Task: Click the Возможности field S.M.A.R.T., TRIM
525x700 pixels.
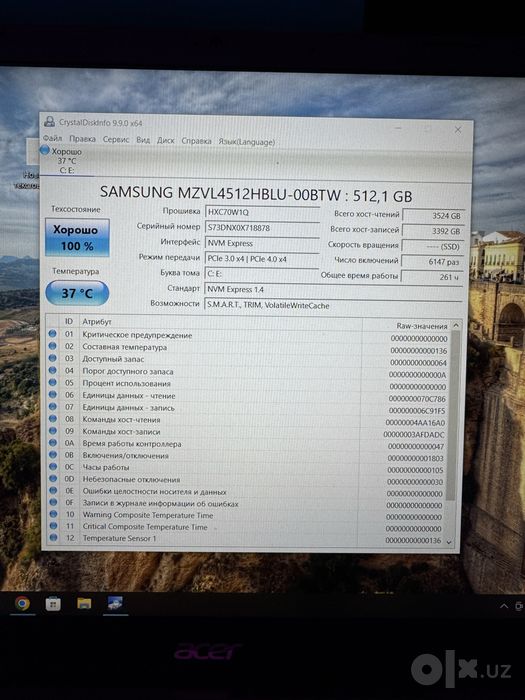Action: [x=333, y=305]
